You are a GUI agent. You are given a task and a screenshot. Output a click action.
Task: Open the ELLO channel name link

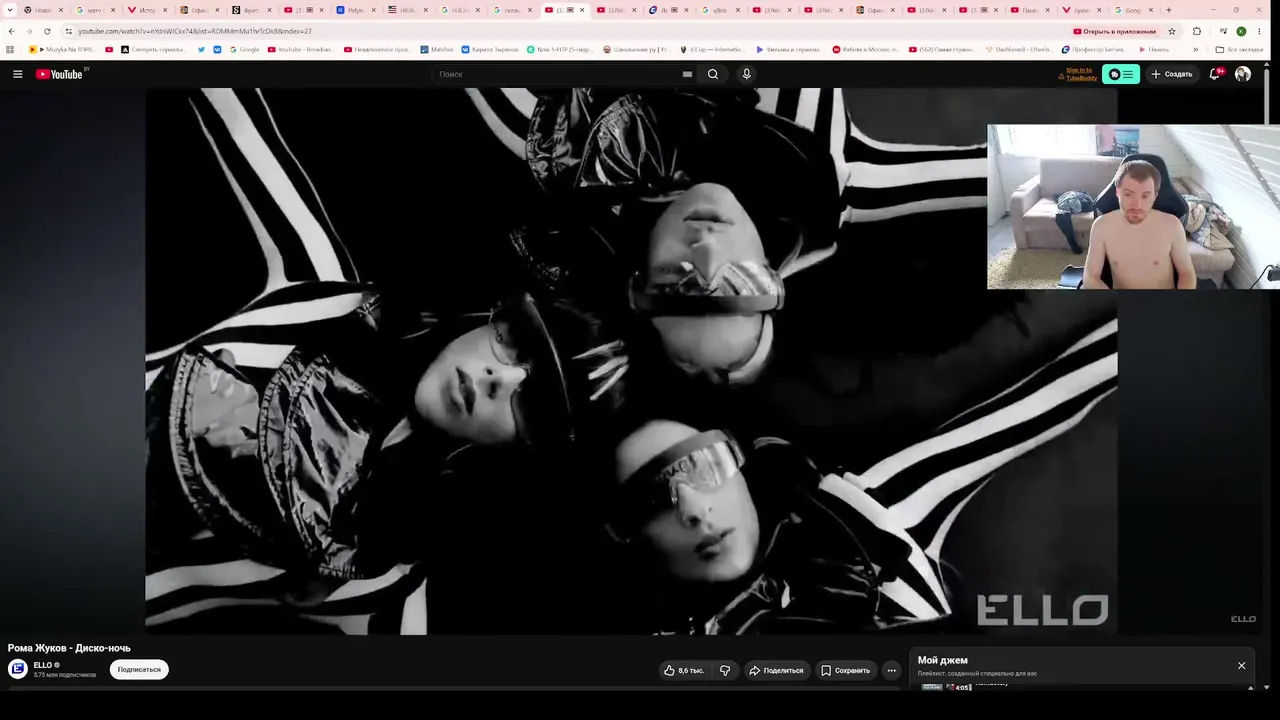coord(43,665)
